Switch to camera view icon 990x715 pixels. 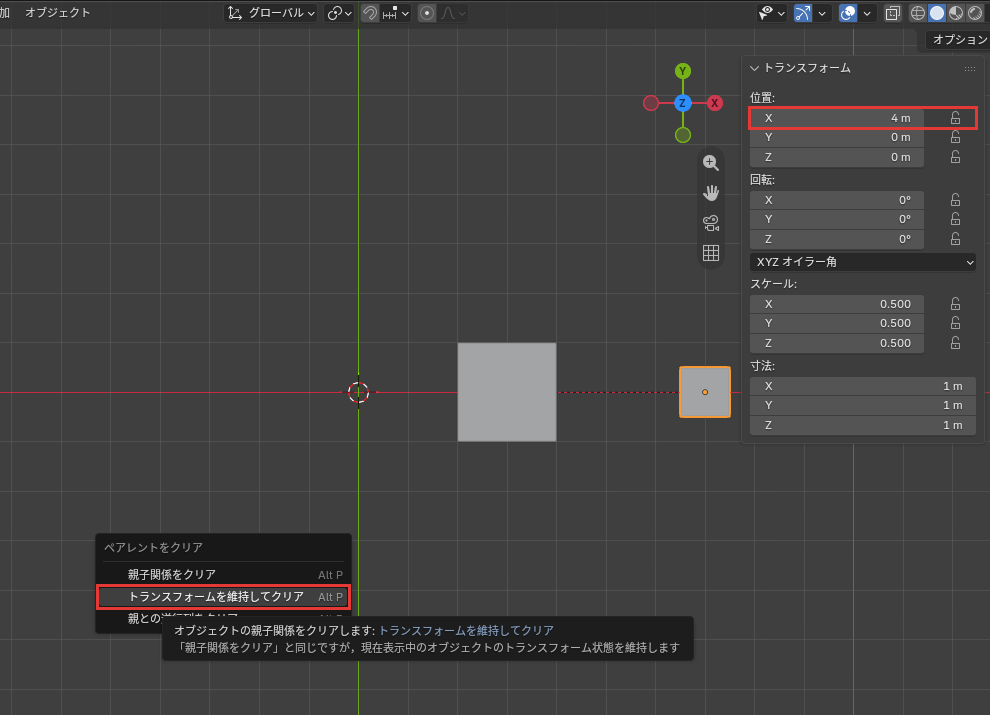[x=711, y=223]
